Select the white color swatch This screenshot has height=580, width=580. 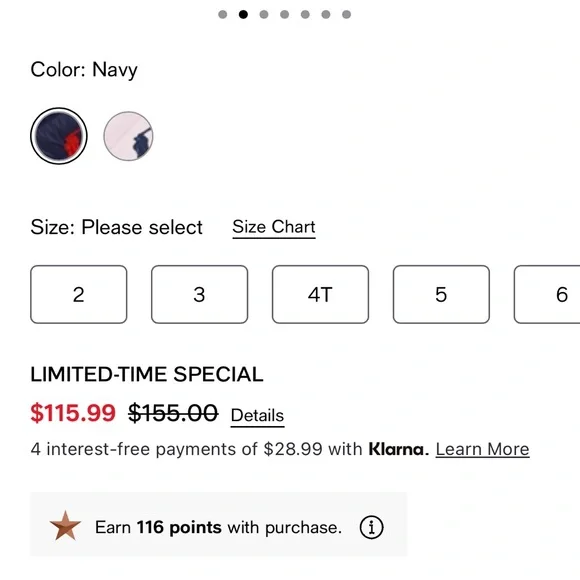tap(128, 136)
